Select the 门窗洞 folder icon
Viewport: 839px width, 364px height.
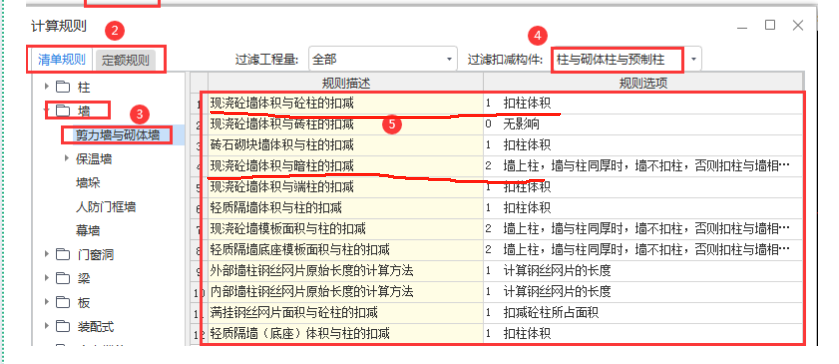point(63,254)
